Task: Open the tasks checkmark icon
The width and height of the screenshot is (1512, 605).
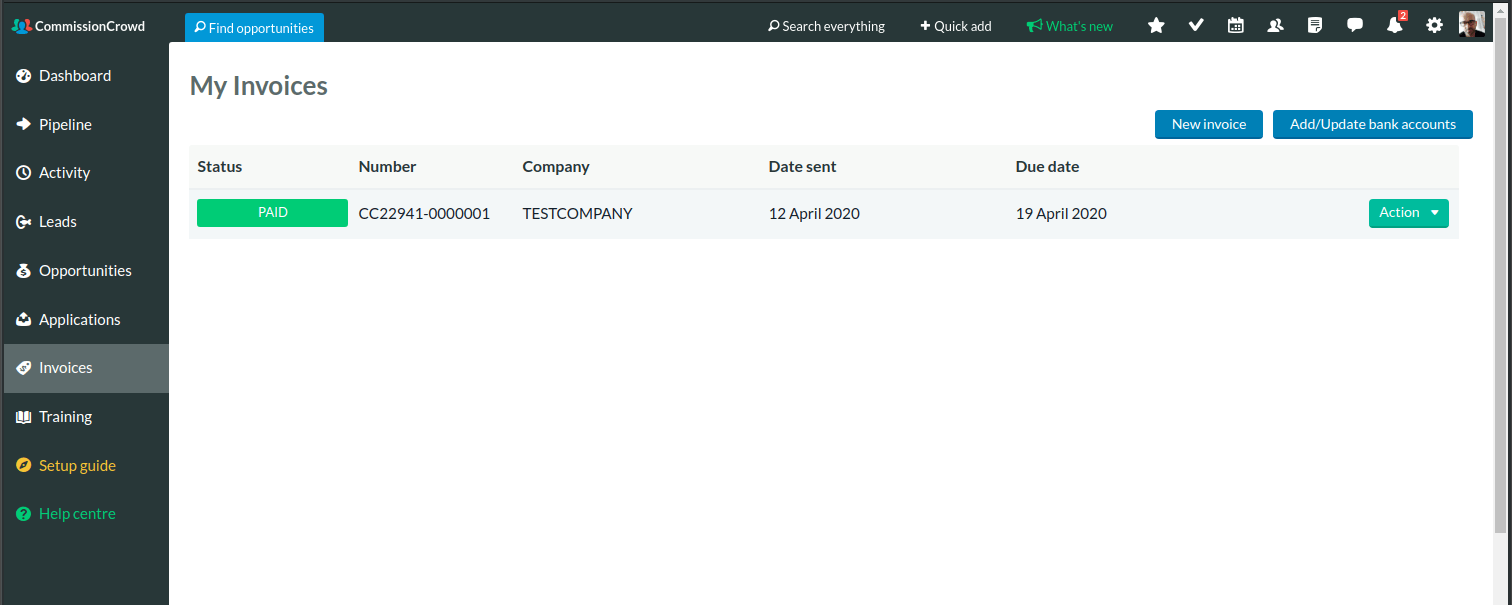Action: click(x=1196, y=26)
